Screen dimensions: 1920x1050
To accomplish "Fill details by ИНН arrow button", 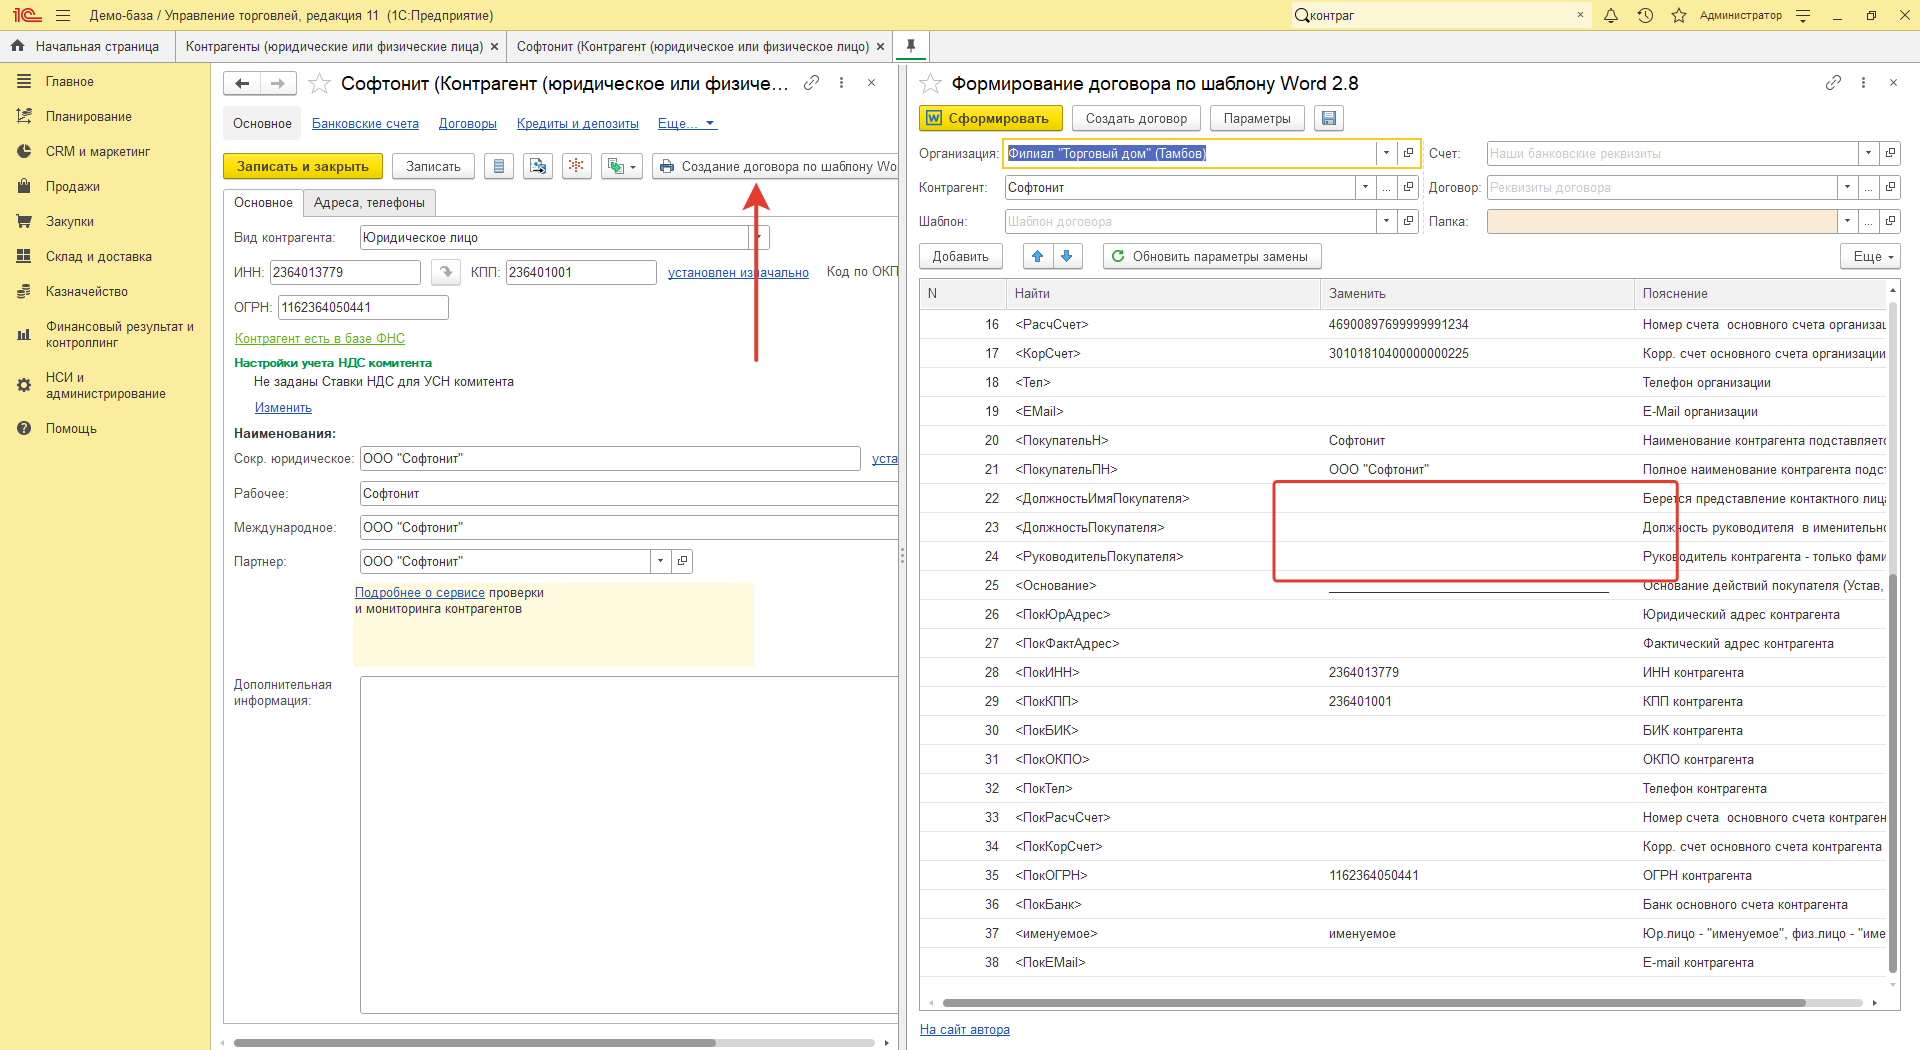I will pos(445,272).
